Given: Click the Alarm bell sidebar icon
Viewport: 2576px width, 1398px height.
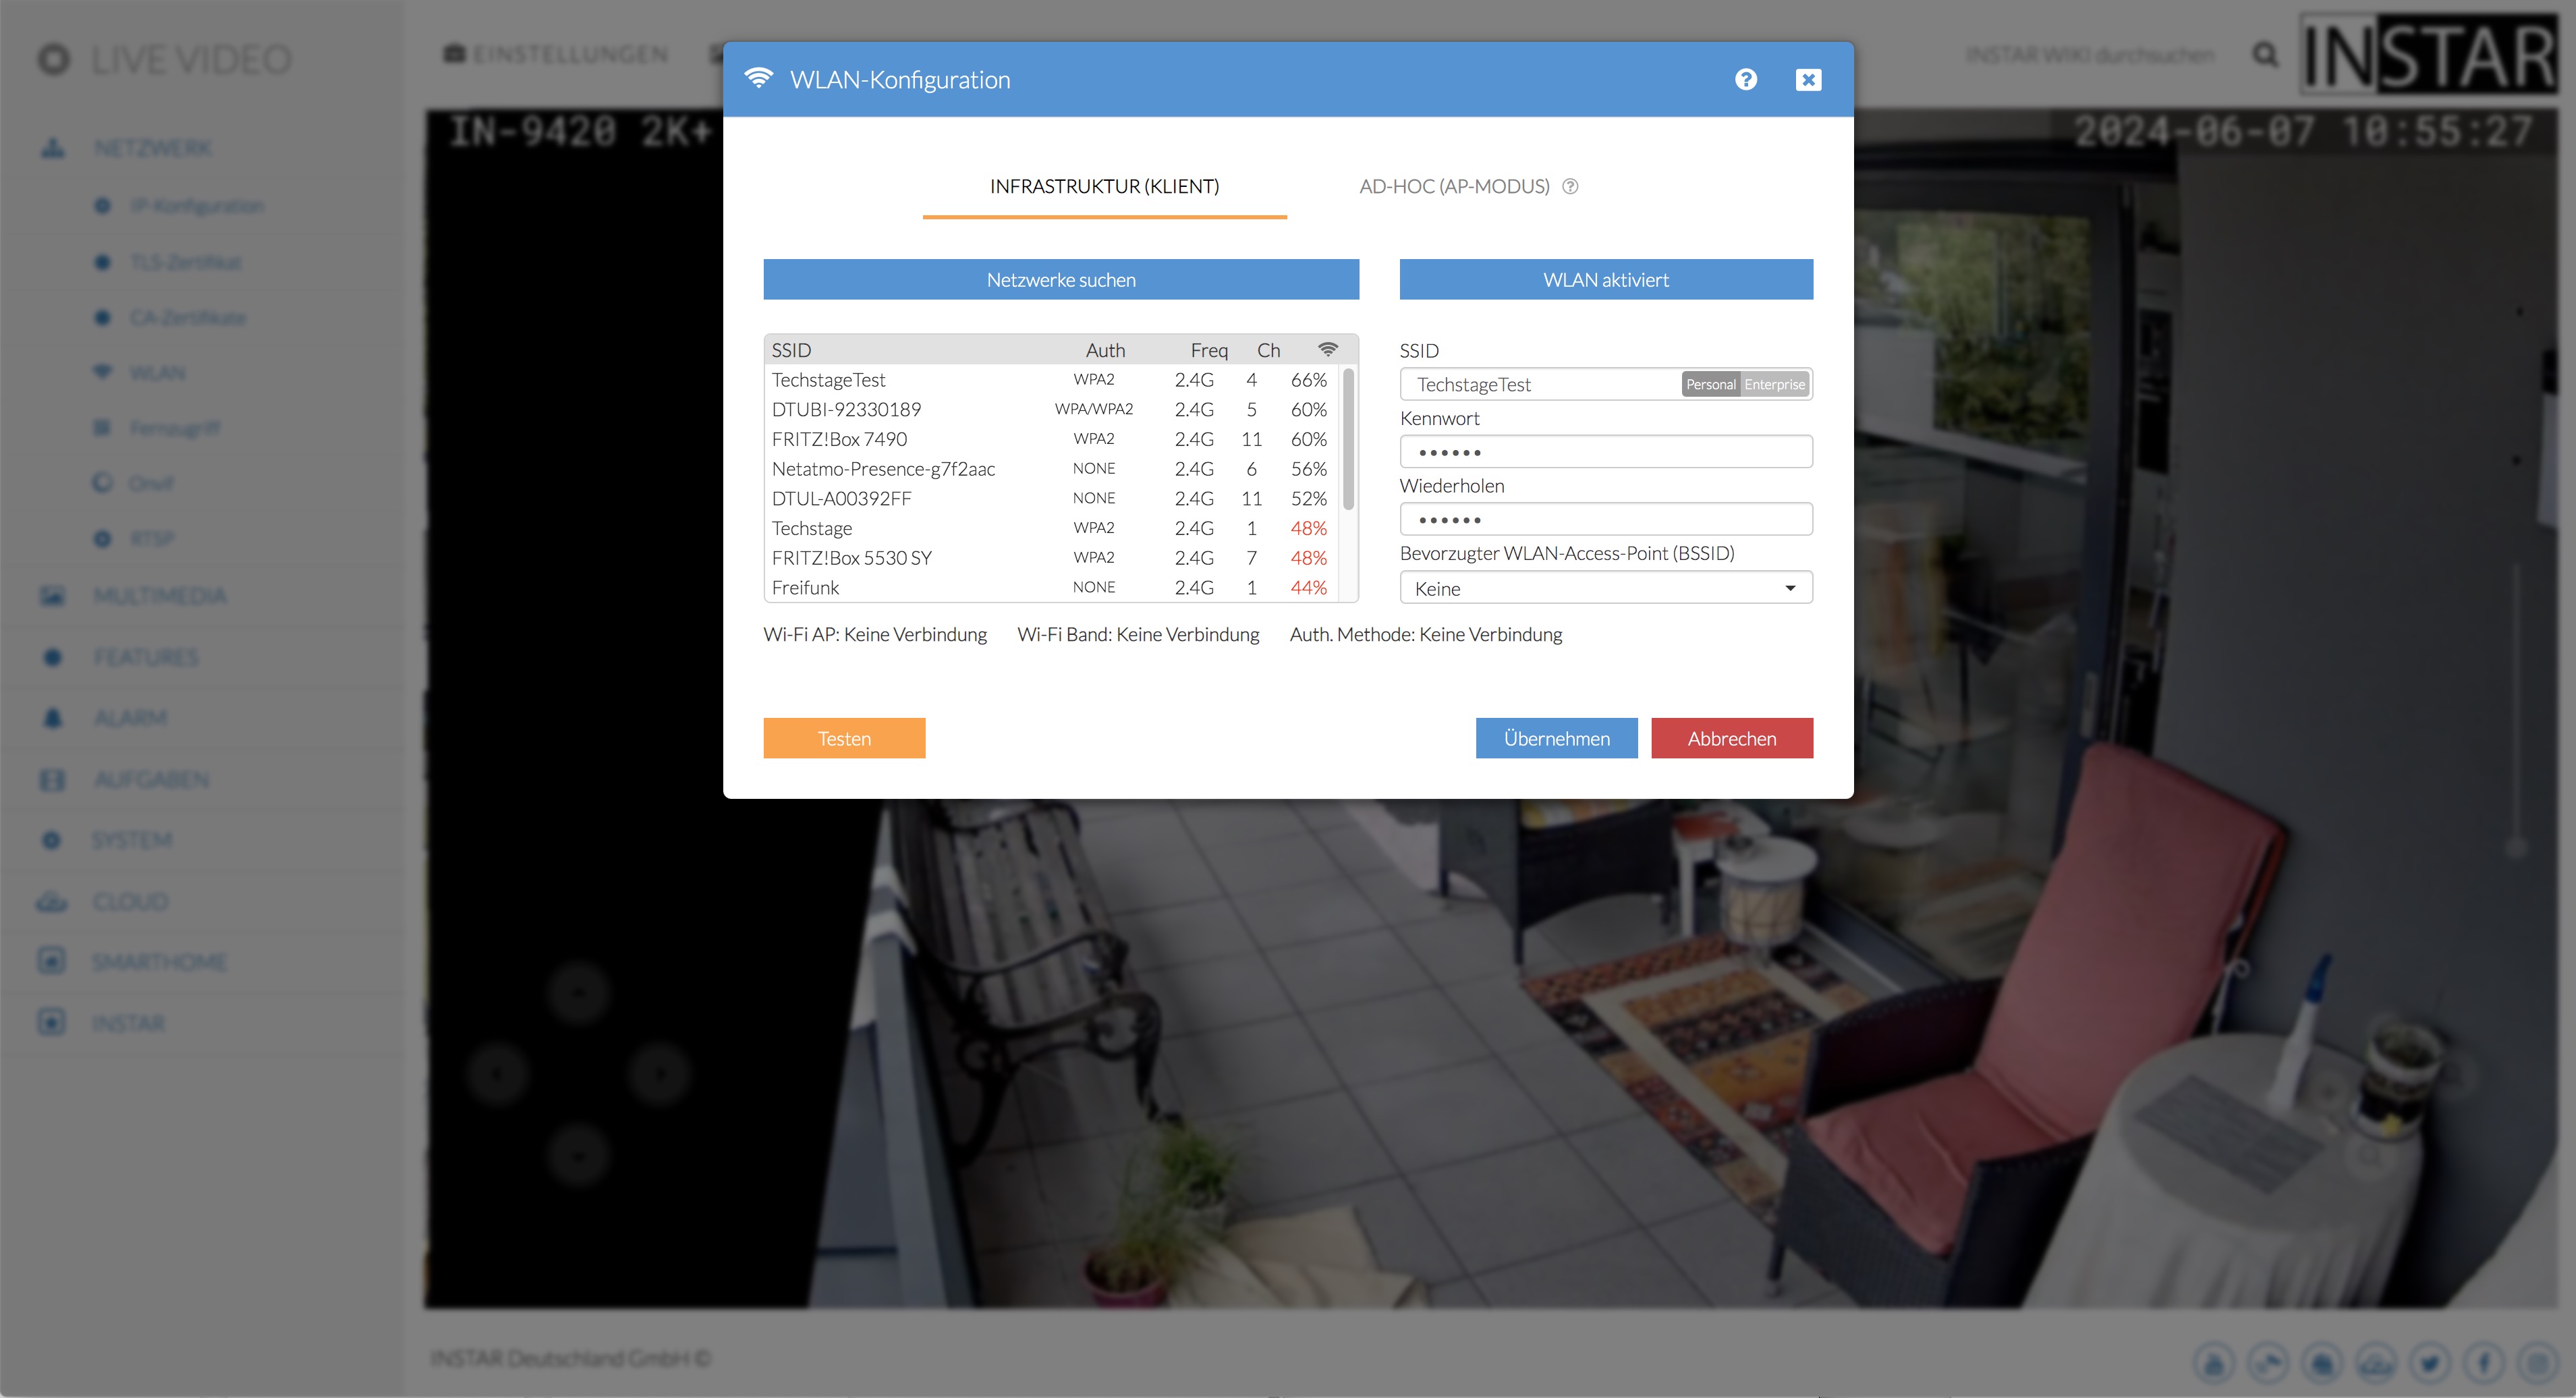Looking at the screenshot, I should [53, 718].
